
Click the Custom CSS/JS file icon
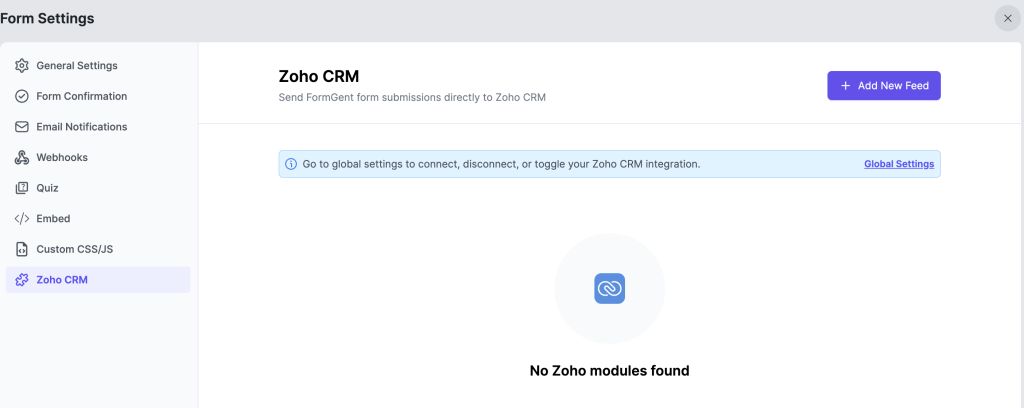pyautogui.click(x=22, y=249)
